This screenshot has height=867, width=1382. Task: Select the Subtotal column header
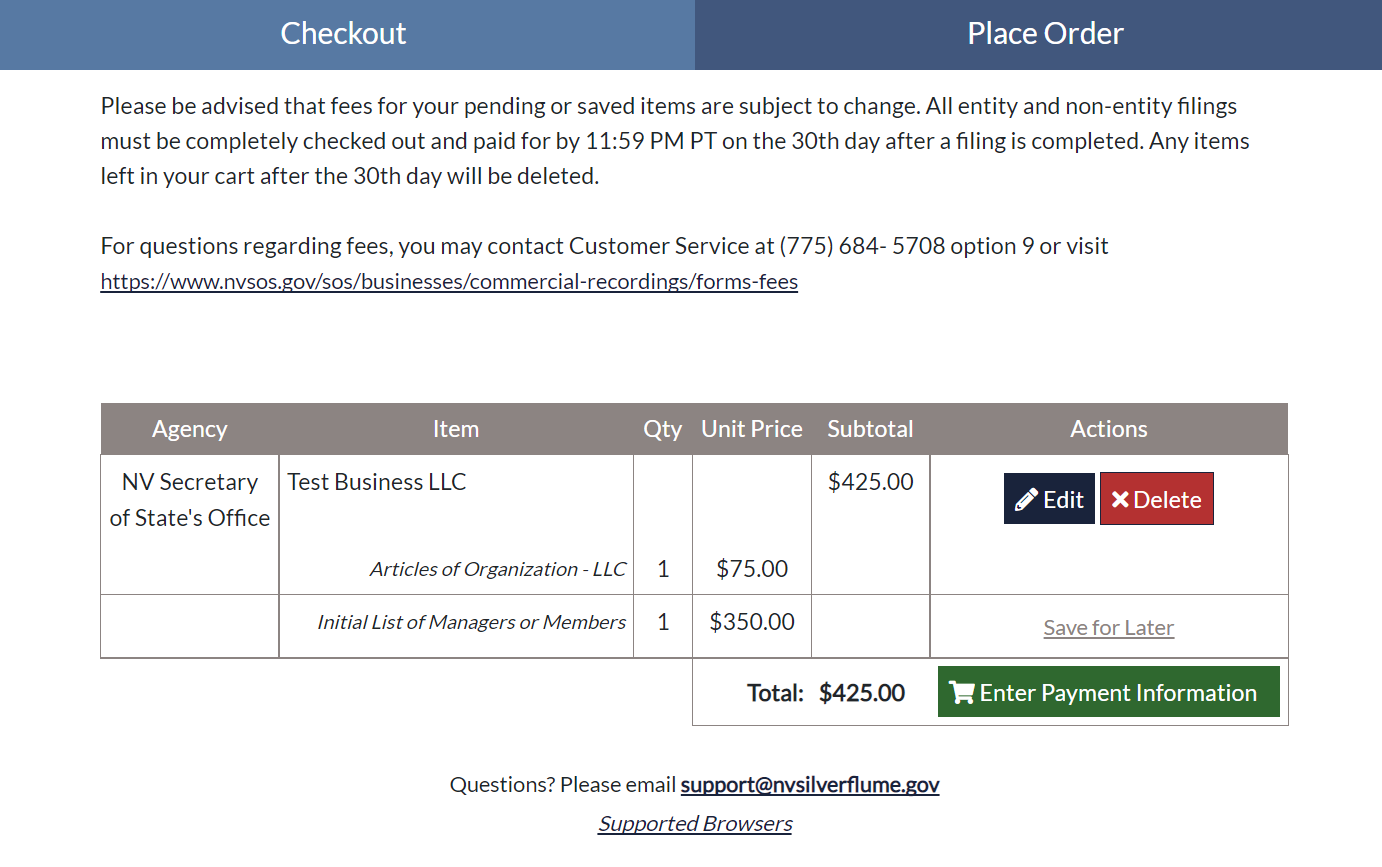pos(870,429)
